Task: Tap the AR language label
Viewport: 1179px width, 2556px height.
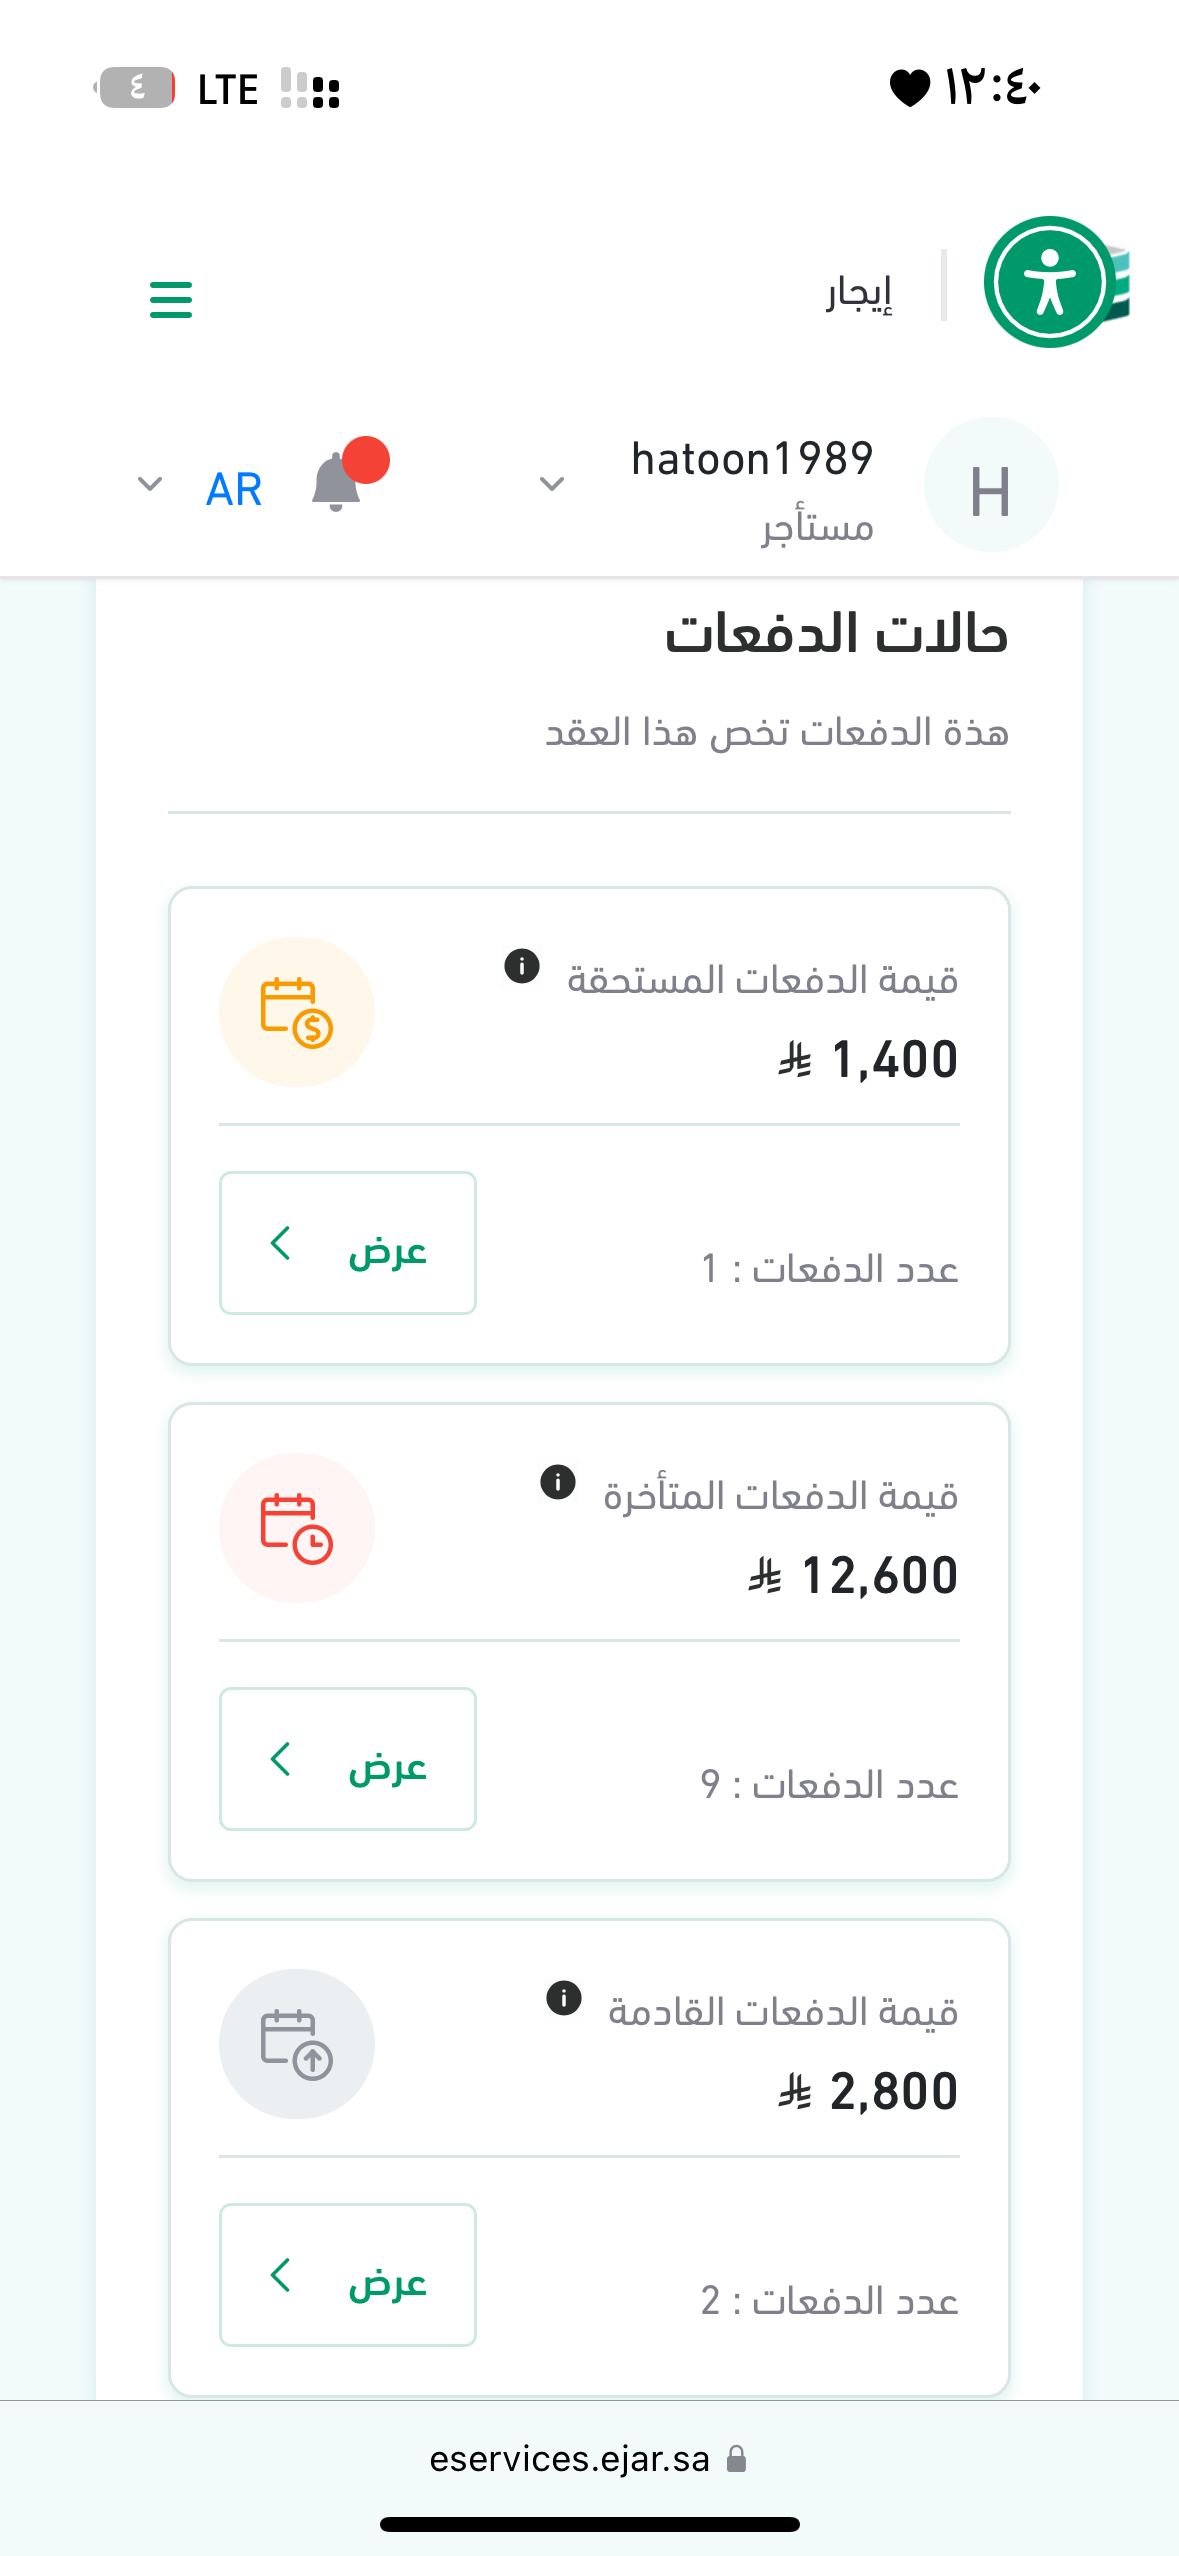Action: (x=234, y=489)
